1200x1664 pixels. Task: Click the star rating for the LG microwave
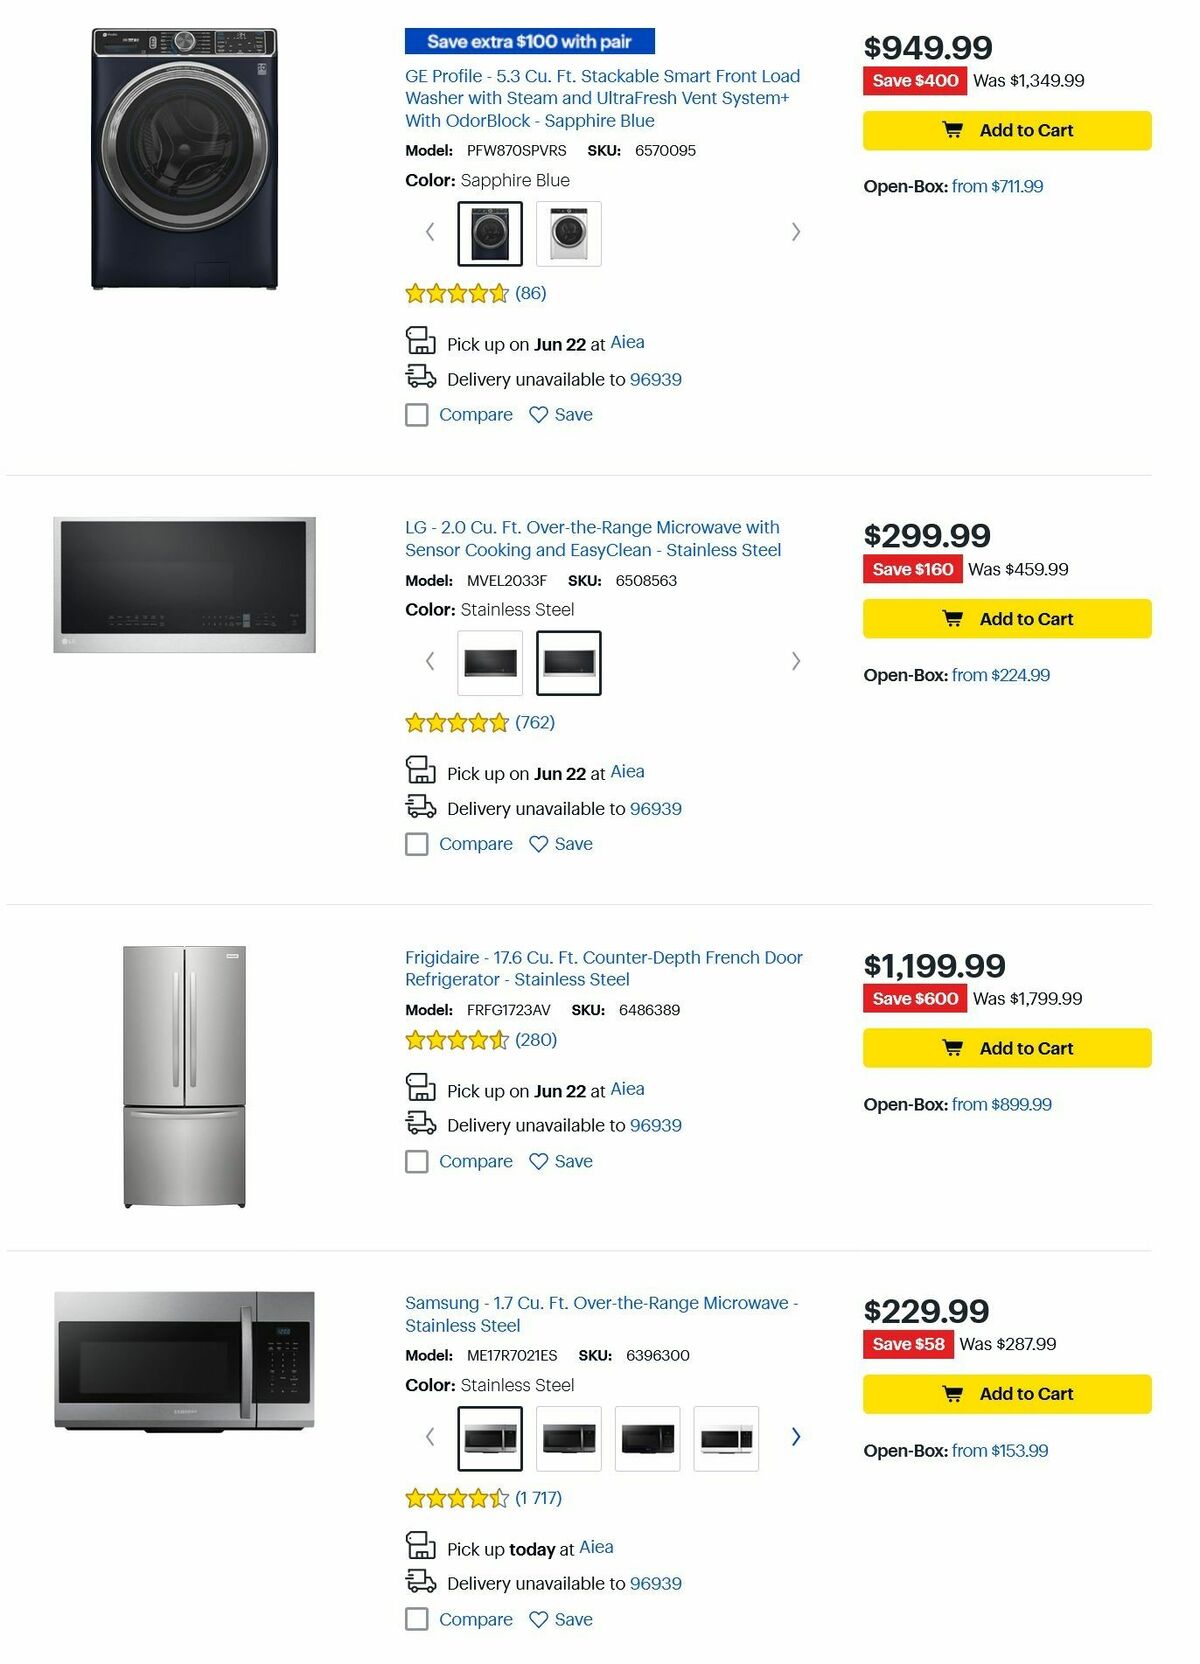(x=455, y=721)
